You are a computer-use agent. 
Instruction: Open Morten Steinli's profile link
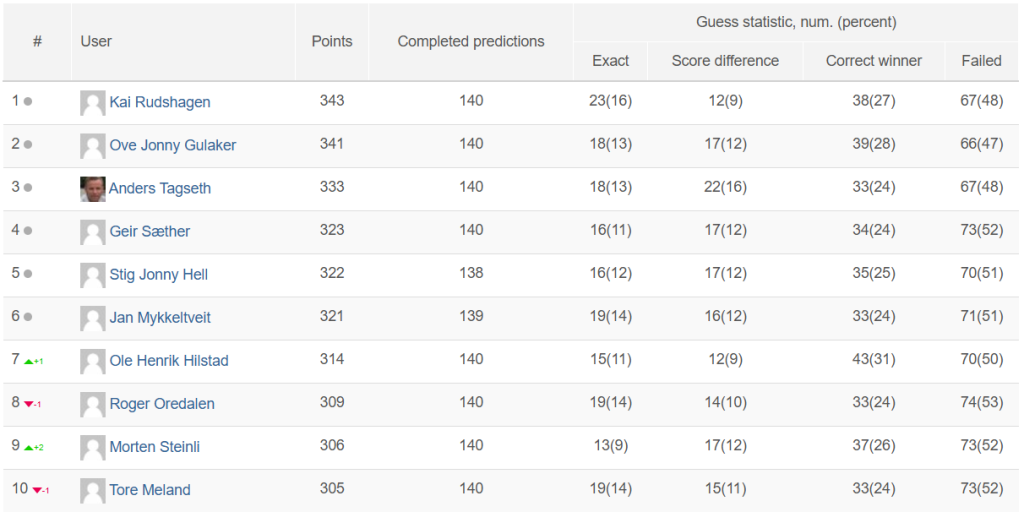(155, 447)
